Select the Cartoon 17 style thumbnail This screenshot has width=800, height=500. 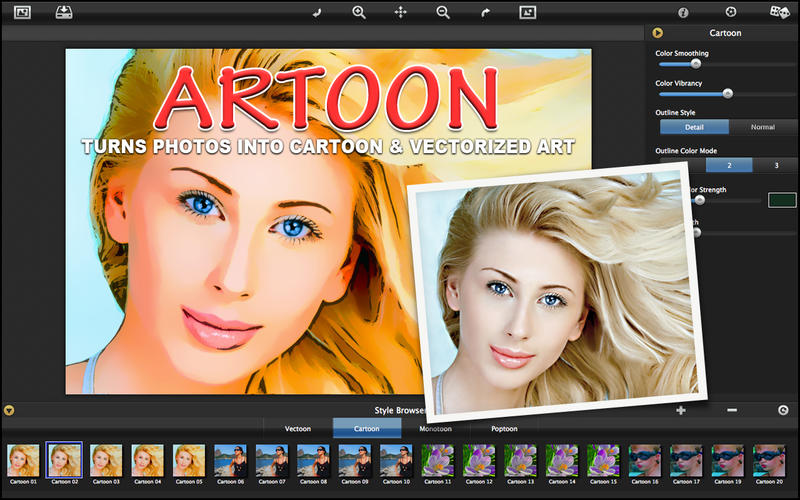pyautogui.click(x=686, y=461)
